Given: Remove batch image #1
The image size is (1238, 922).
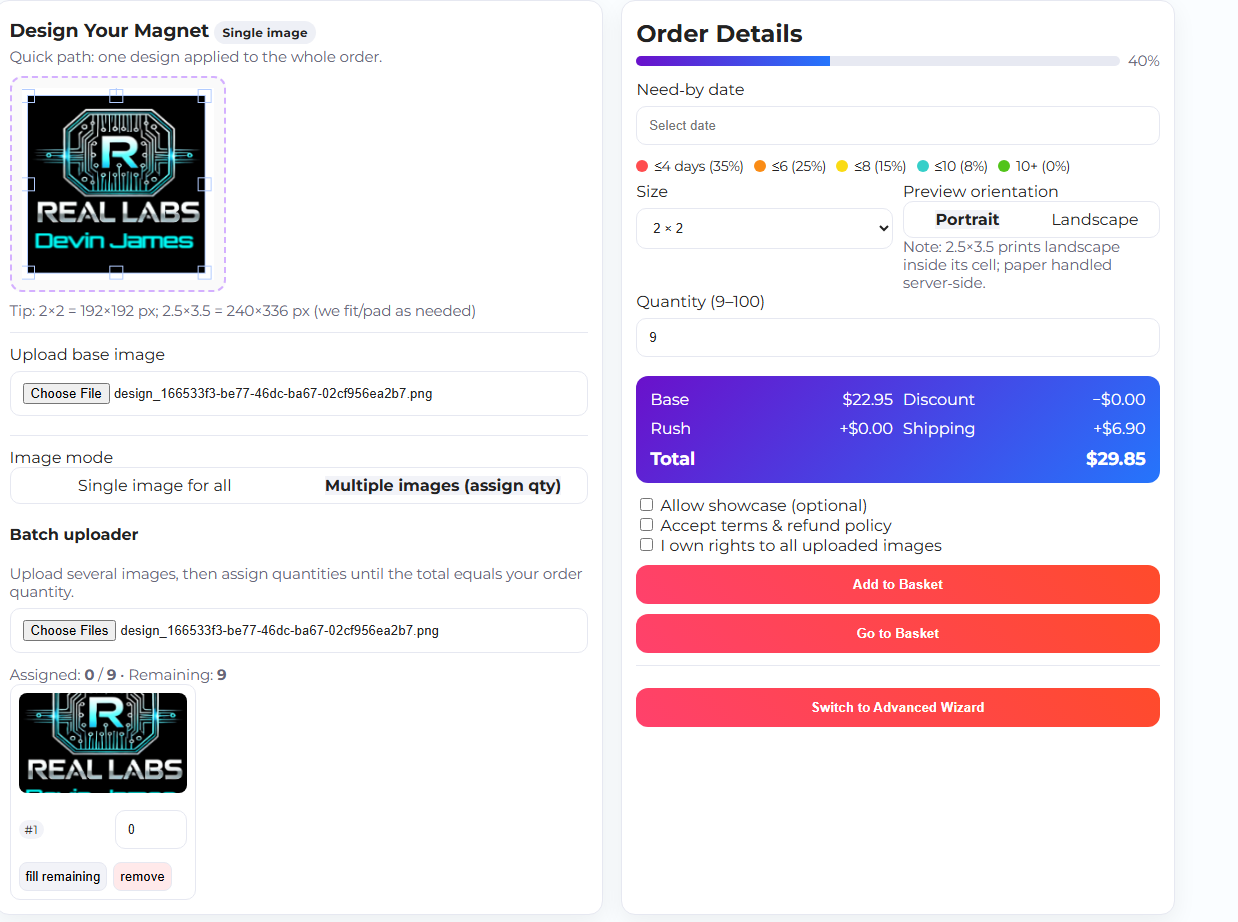Looking at the screenshot, I should point(142,877).
